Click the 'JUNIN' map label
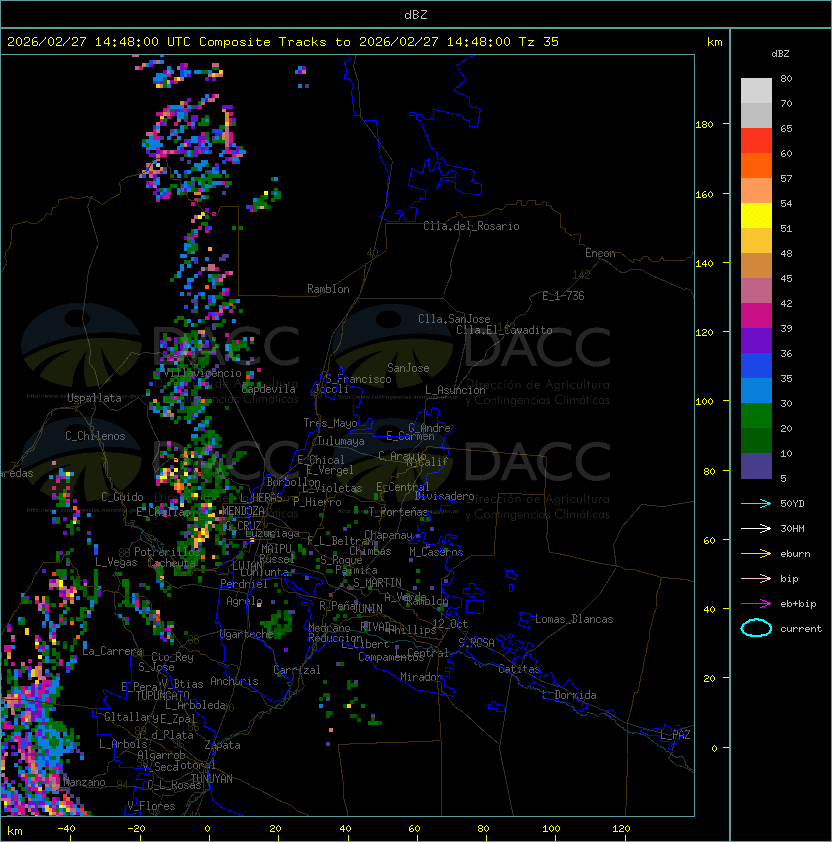This screenshot has width=832, height=842. [x=367, y=609]
